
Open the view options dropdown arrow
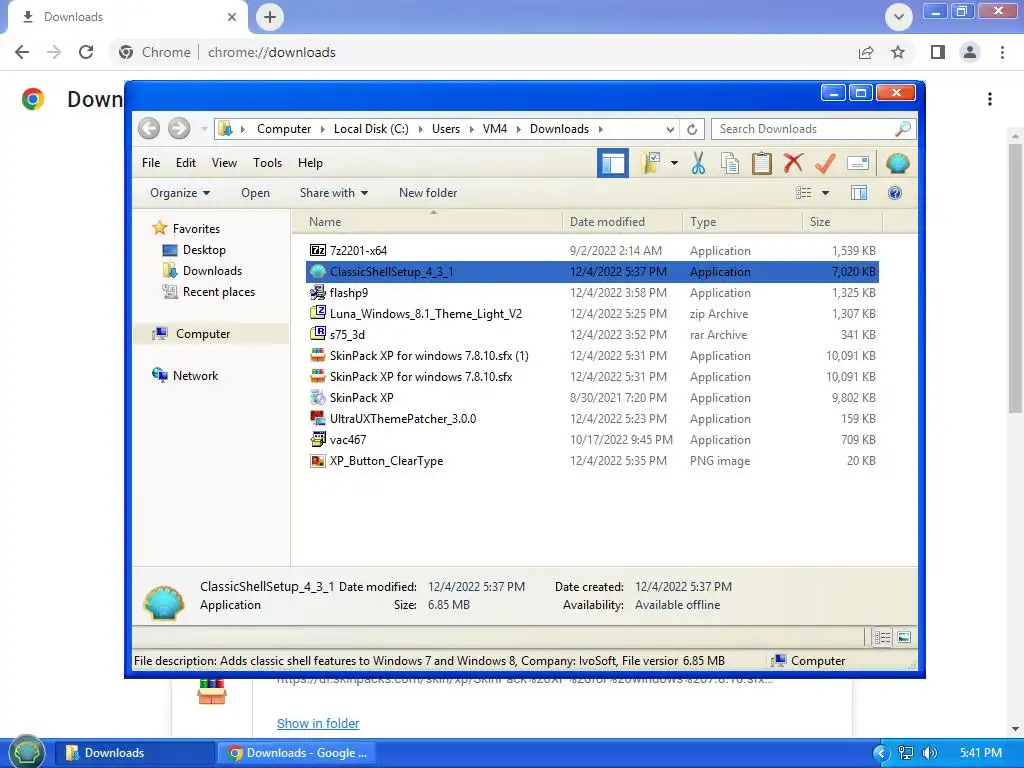point(825,193)
